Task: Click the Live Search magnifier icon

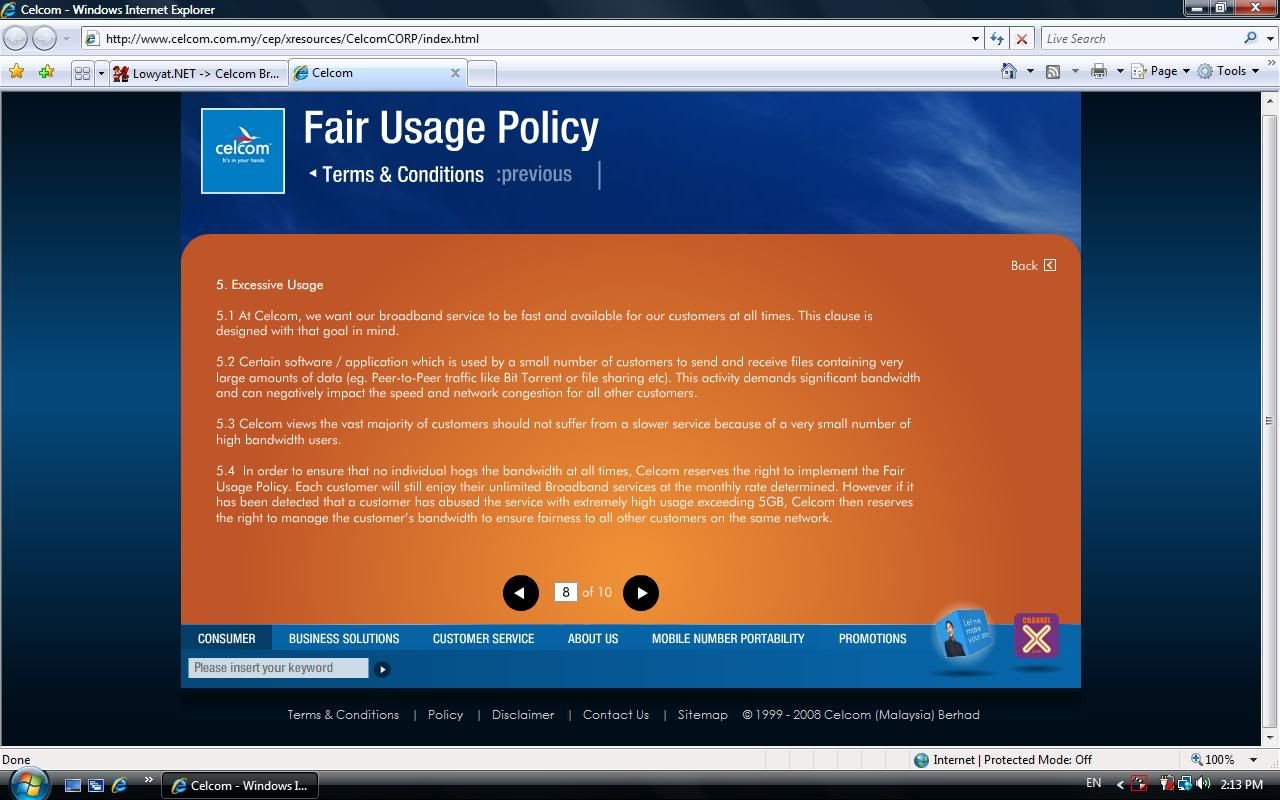Action: (1250, 39)
